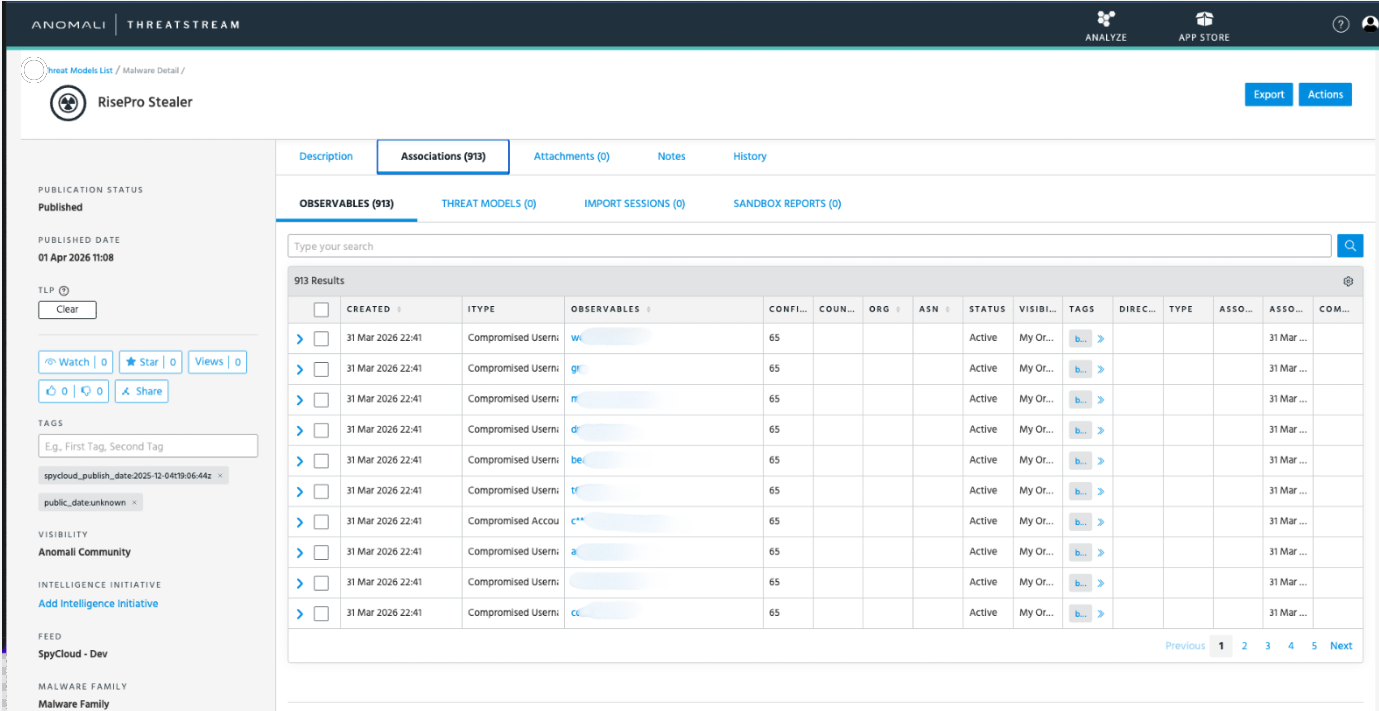Check the box for the 'gr' observable row
The image size is (1379, 711).
tap(321, 369)
